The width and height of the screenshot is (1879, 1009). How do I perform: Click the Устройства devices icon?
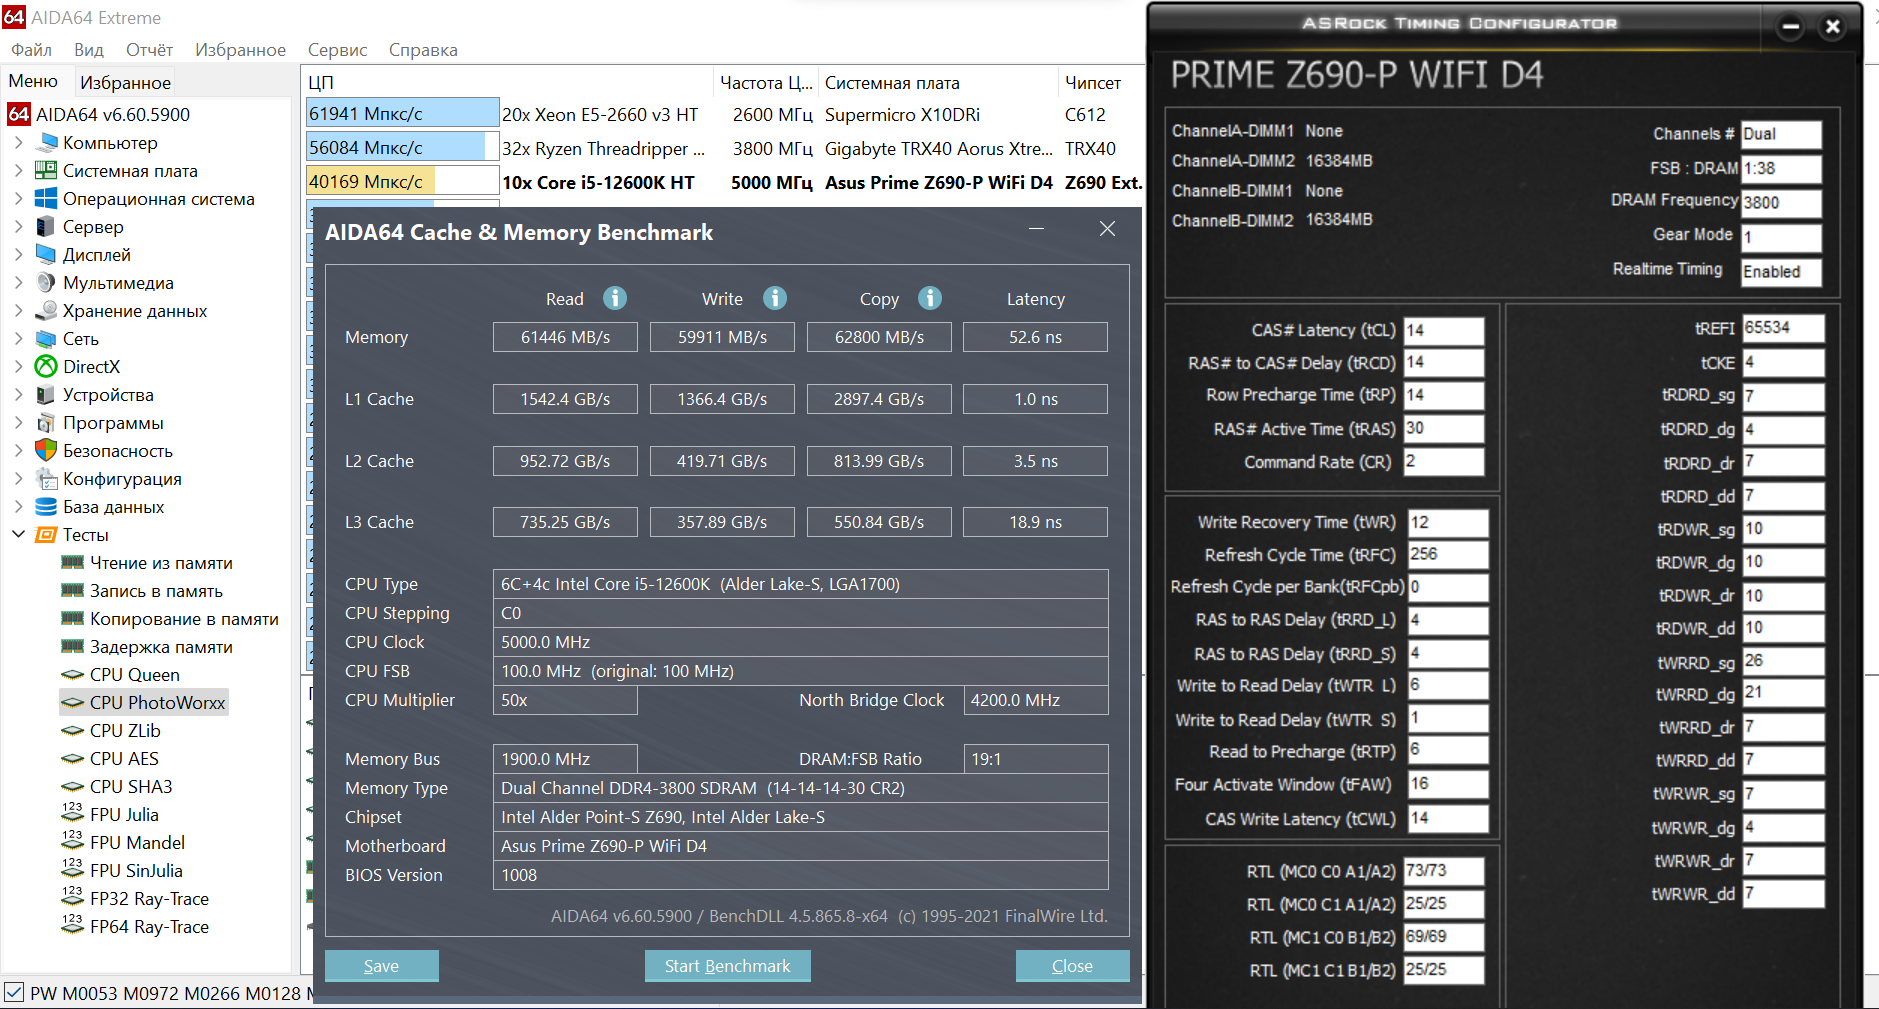coord(46,395)
